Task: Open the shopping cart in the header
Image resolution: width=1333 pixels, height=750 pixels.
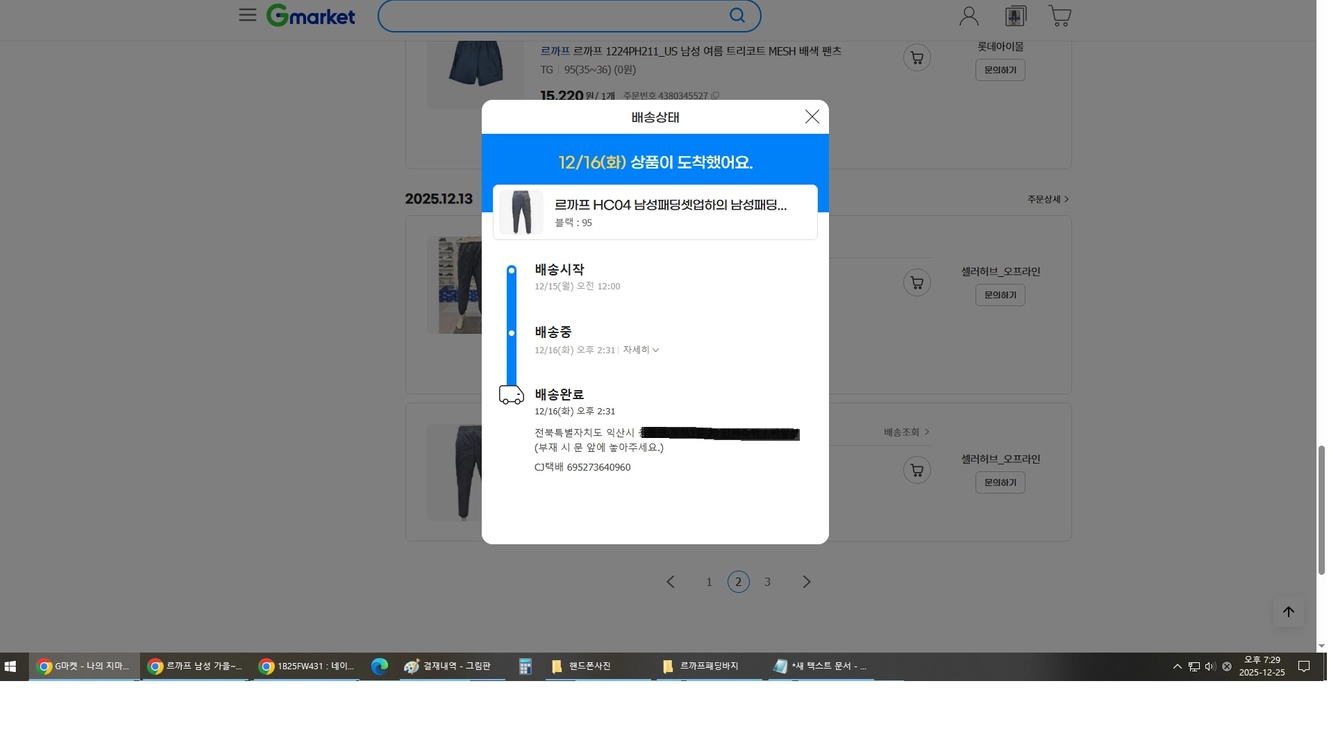Action: point(1060,16)
